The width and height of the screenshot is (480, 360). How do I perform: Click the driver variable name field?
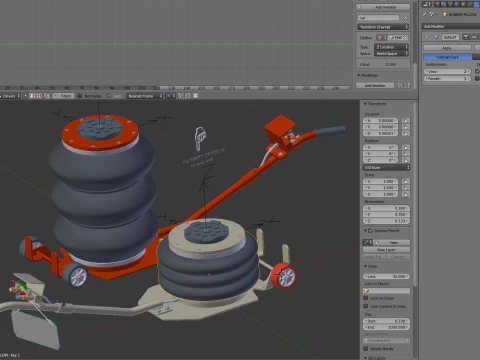coord(378,18)
